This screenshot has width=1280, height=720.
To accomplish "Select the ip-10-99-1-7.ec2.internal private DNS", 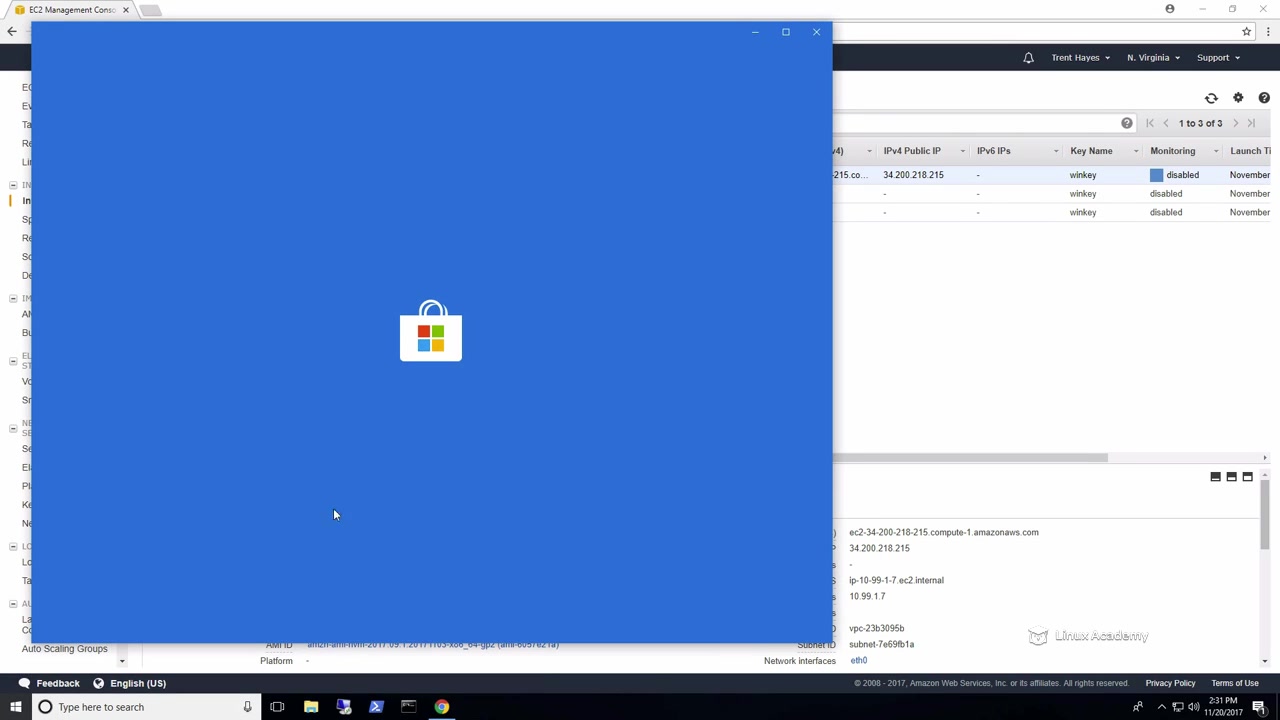I will click(x=896, y=580).
